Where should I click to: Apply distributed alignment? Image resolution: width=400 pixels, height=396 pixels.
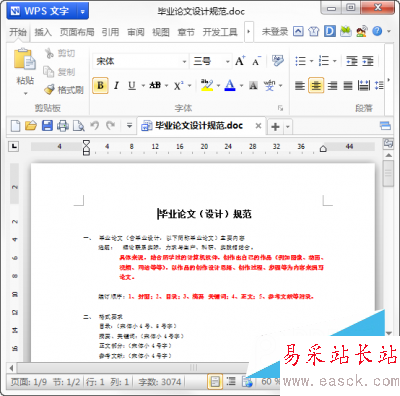(364, 86)
